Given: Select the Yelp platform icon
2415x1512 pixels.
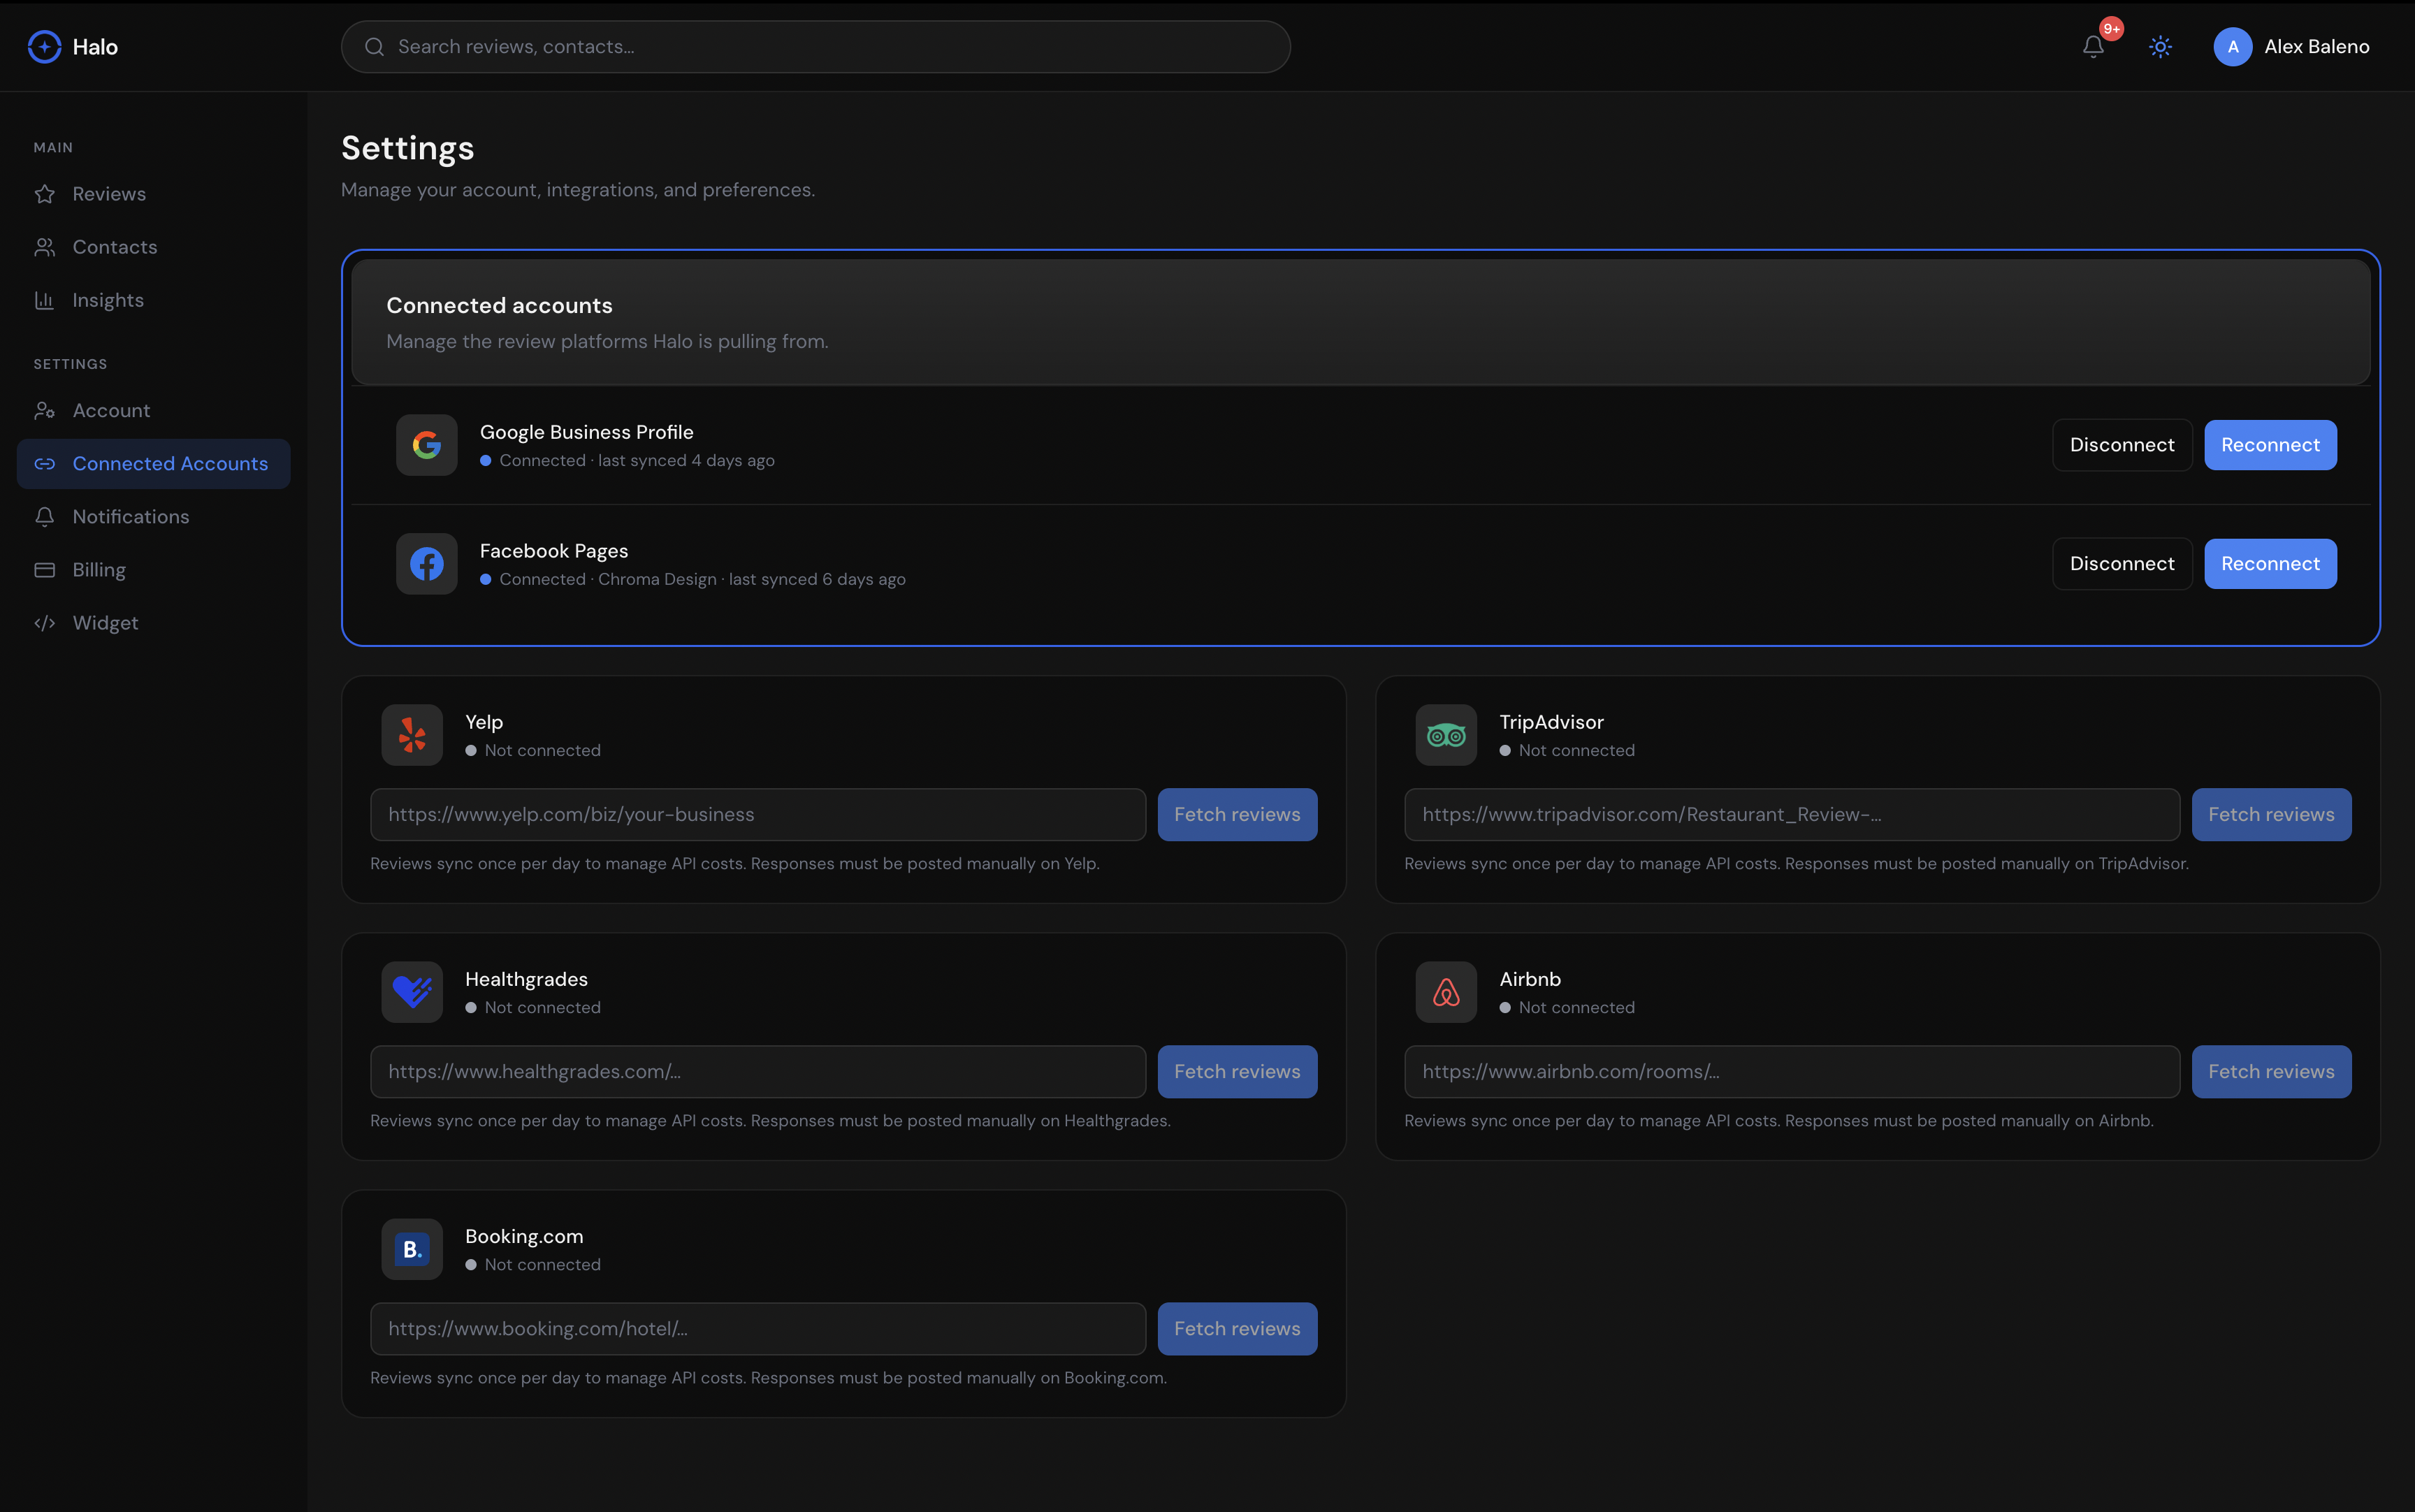Looking at the screenshot, I should [x=411, y=734].
